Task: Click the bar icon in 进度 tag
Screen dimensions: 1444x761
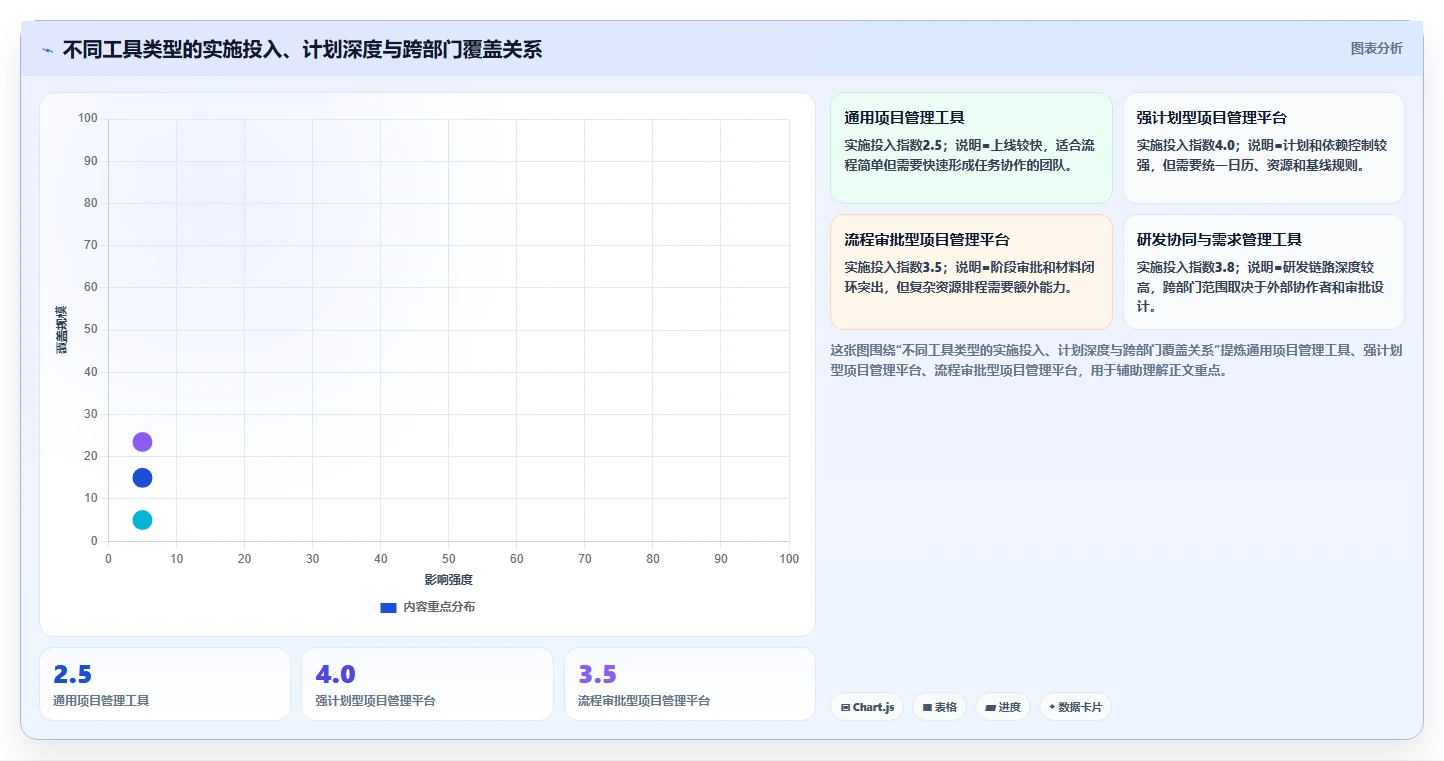Action: pyautogui.click(x=990, y=707)
